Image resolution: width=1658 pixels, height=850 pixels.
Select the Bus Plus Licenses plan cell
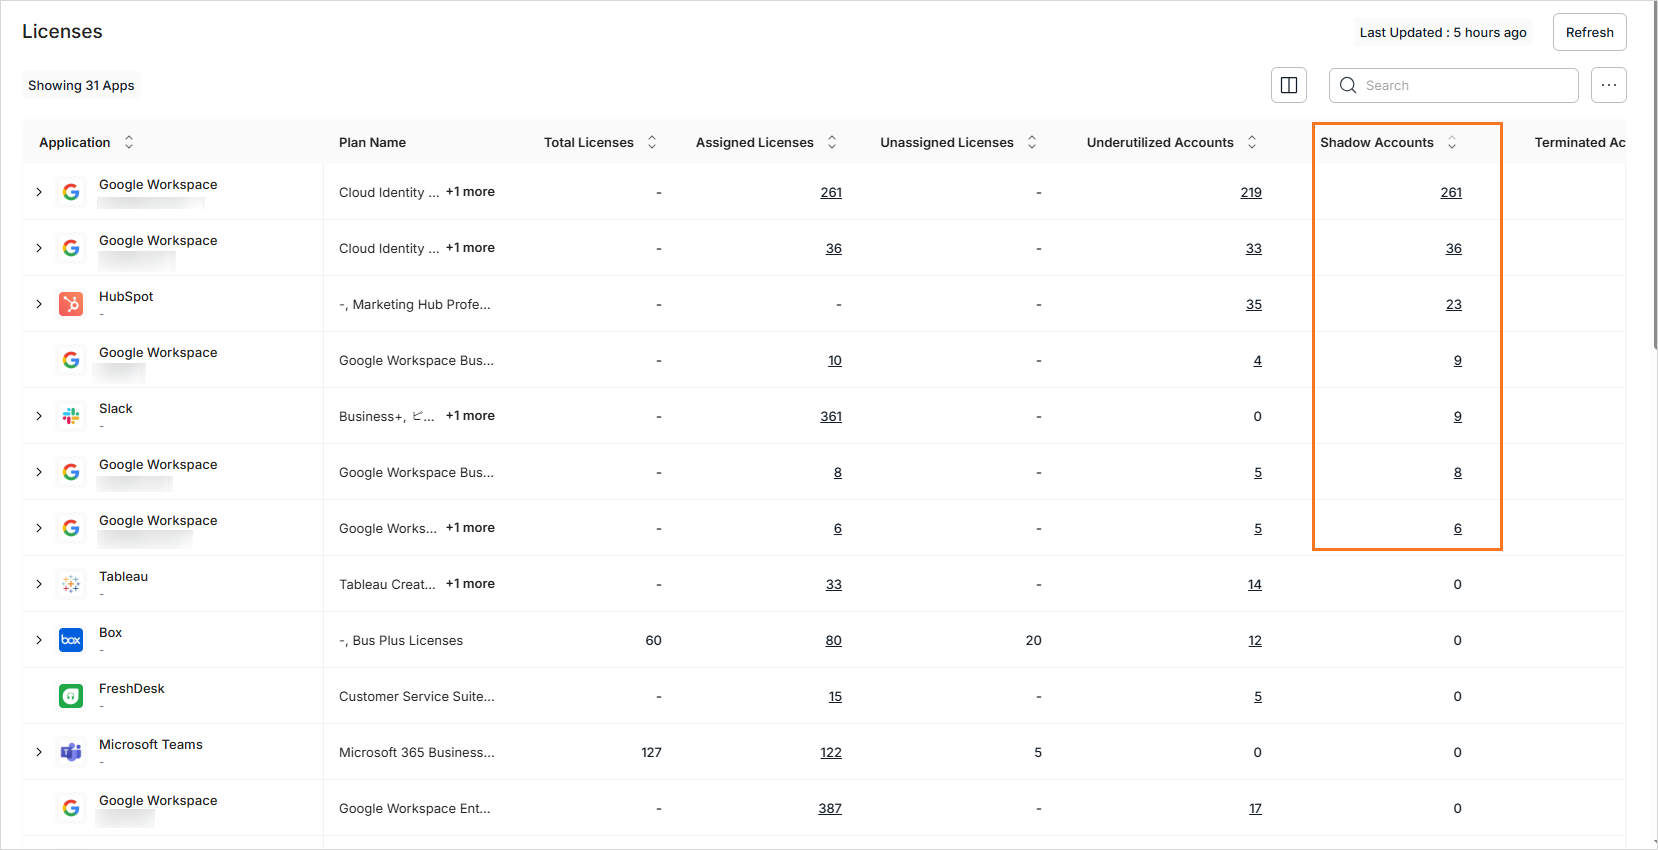tap(401, 640)
